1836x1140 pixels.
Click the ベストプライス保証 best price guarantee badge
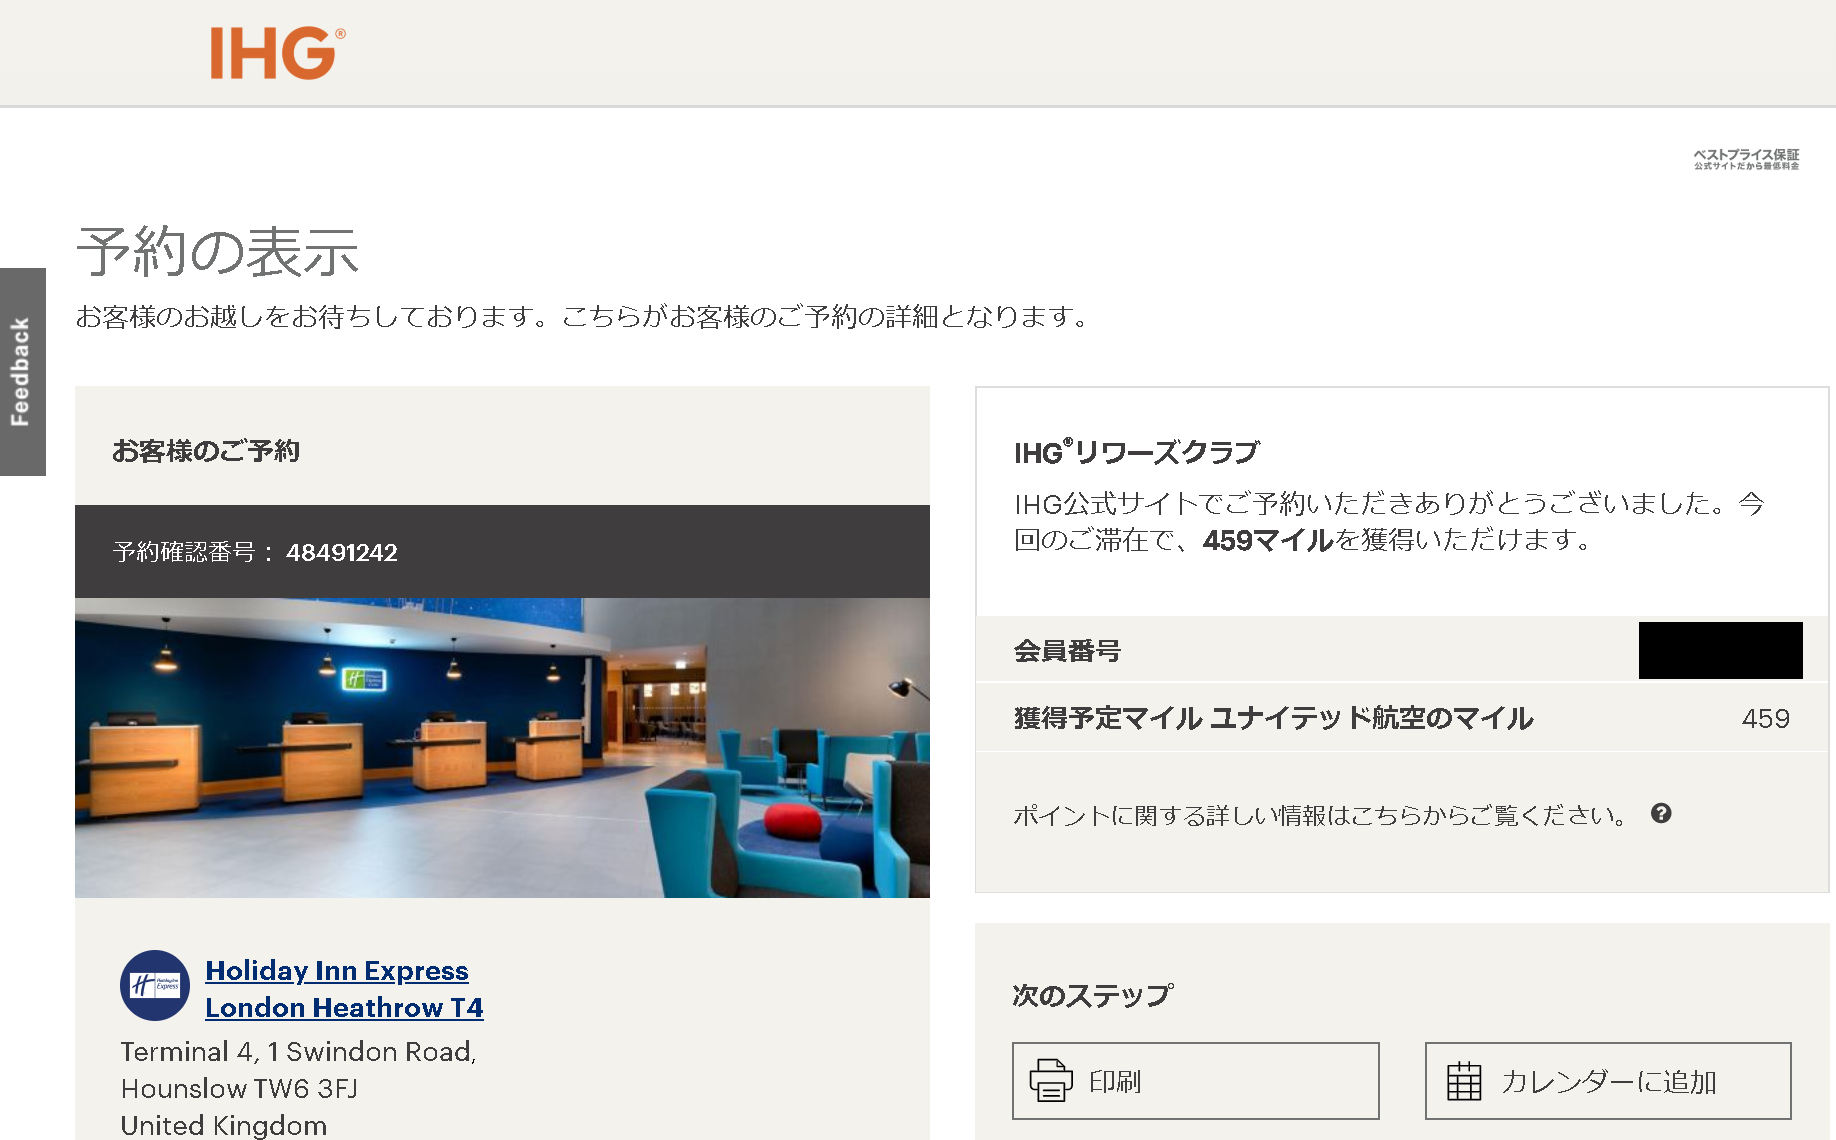(x=1746, y=159)
